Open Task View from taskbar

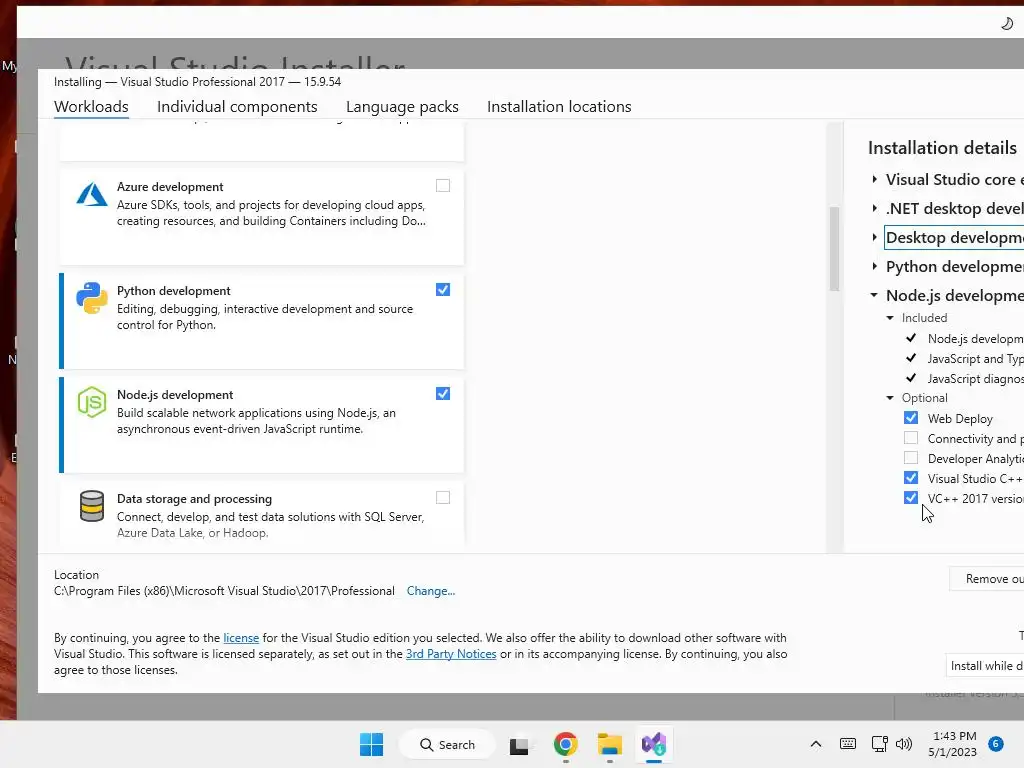pyautogui.click(x=519, y=744)
